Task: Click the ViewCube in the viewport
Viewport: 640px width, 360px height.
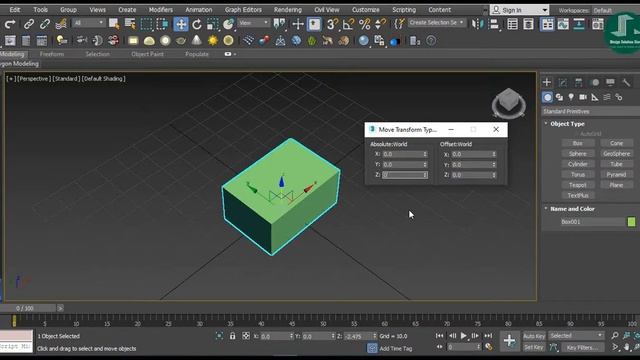Action: tap(509, 103)
